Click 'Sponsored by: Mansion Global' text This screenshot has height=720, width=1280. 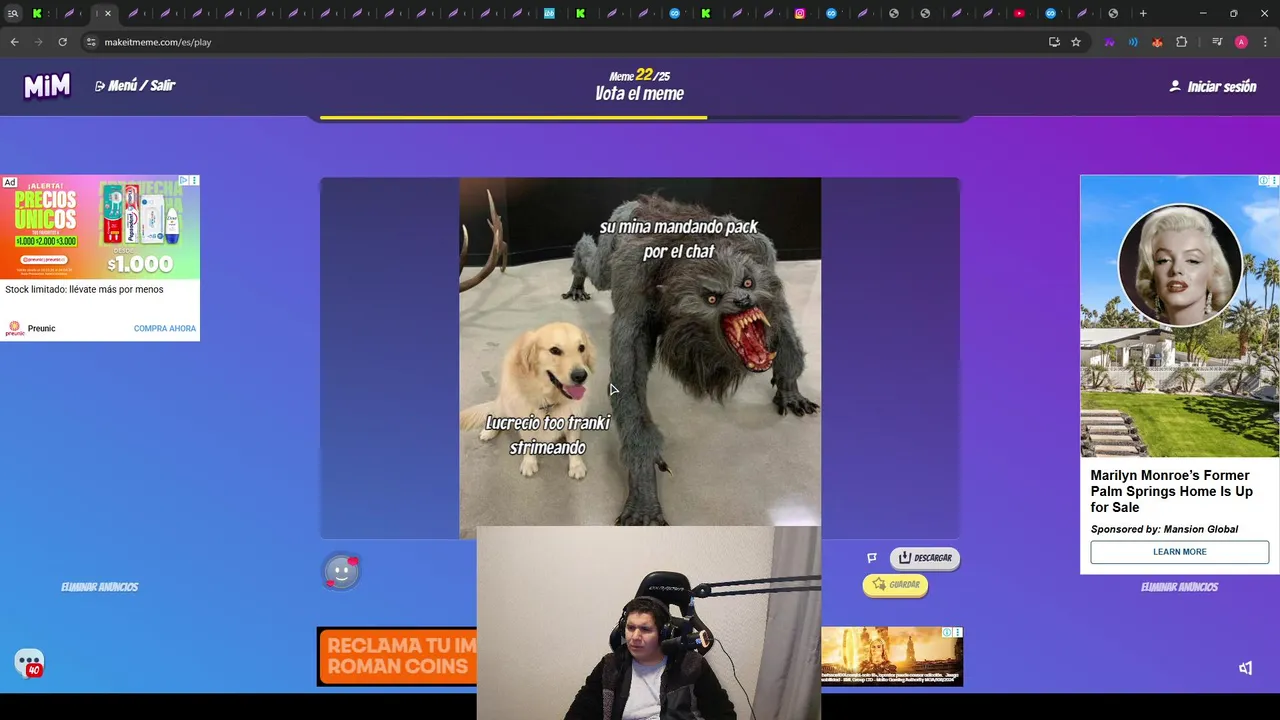(x=1164, y=529)
